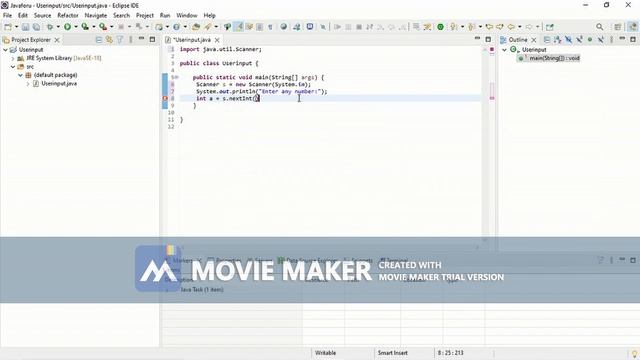The width and height of the screenshot is (640, 360).
Task: Select main(String[]) in the Outline
Action: pyautogui.click(x=554, y=58)
